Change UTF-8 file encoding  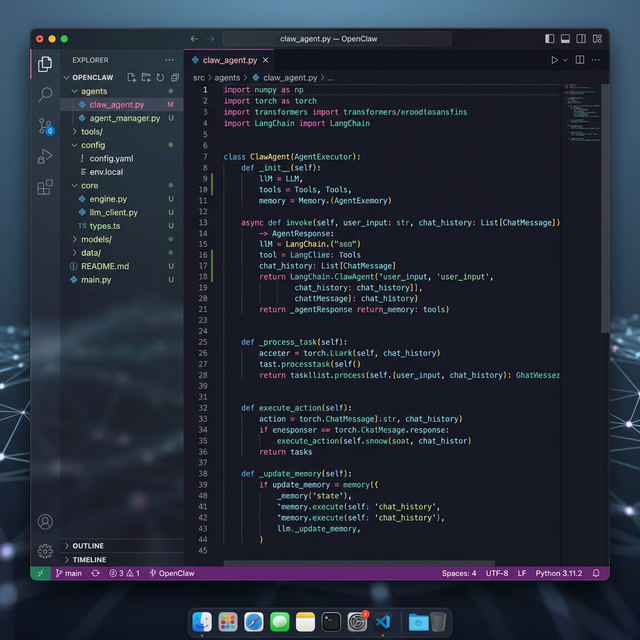[497, 573]
